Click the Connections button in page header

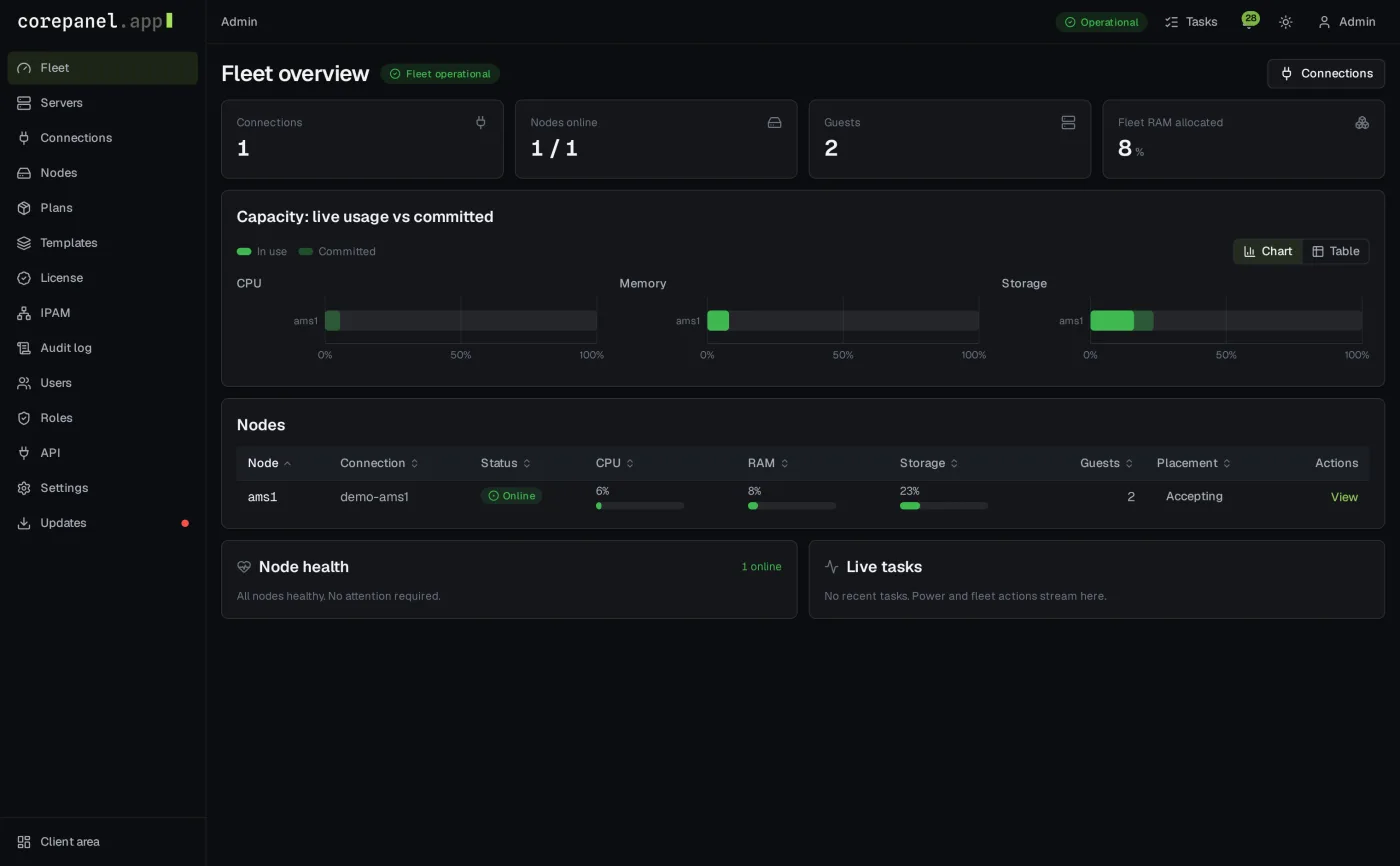(1326, 74)
